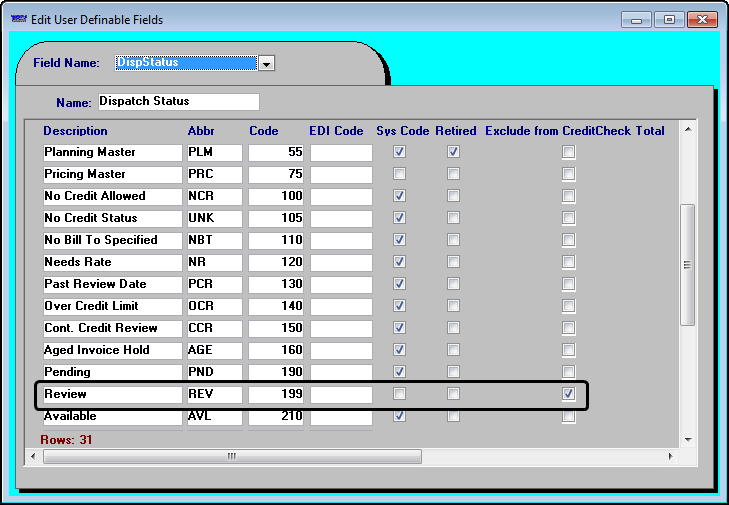This screenshot has width=729, height=505.
Task: Click the DispStatus field name combo box
Action: click(x=186, y=63)
